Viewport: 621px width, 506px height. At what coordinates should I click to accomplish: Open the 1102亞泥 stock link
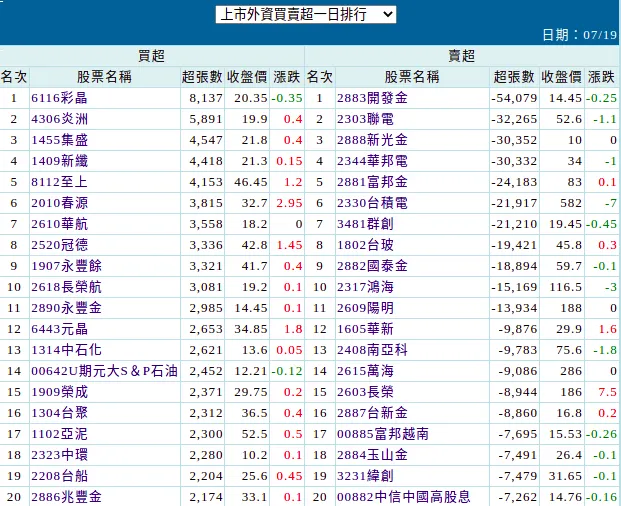click(59, 434)
